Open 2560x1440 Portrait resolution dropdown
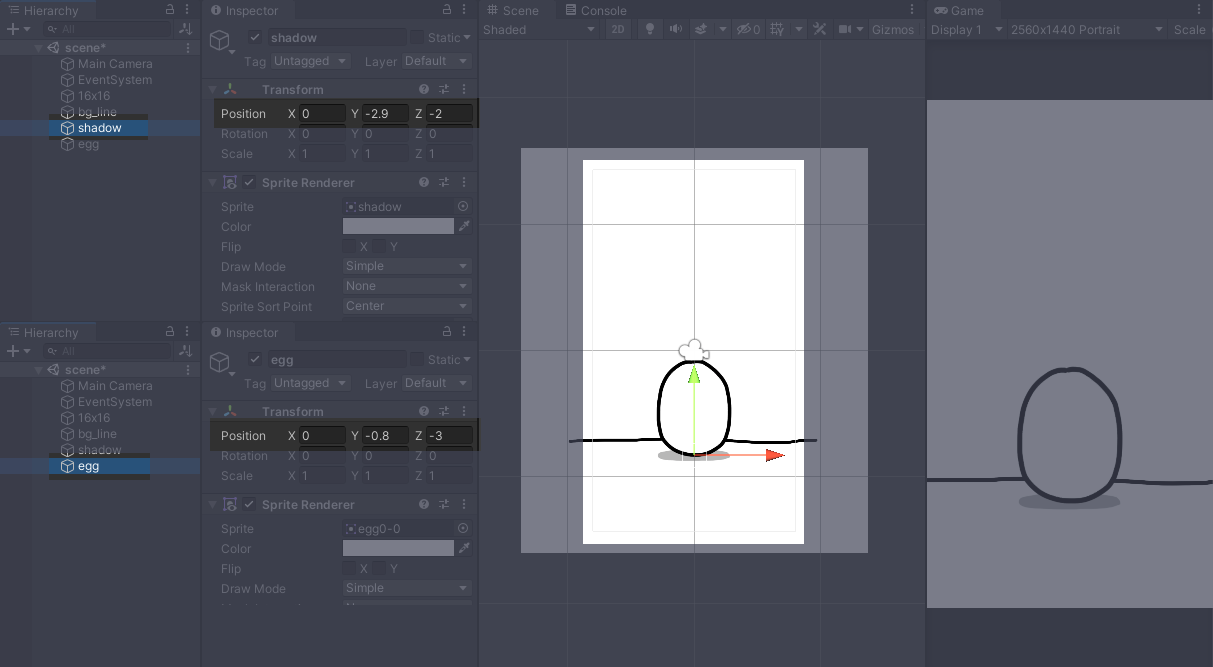Screen dimensions: 1213x667 click(x=1087, y=29)
